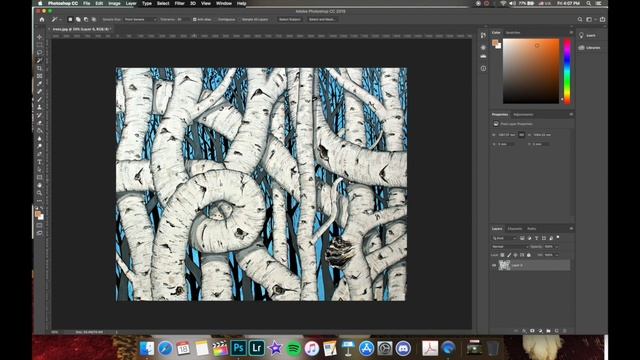Viewport: 640px width, 360px height.
Task: Click the Delete layer trash icon
Action: coord(564,331)
